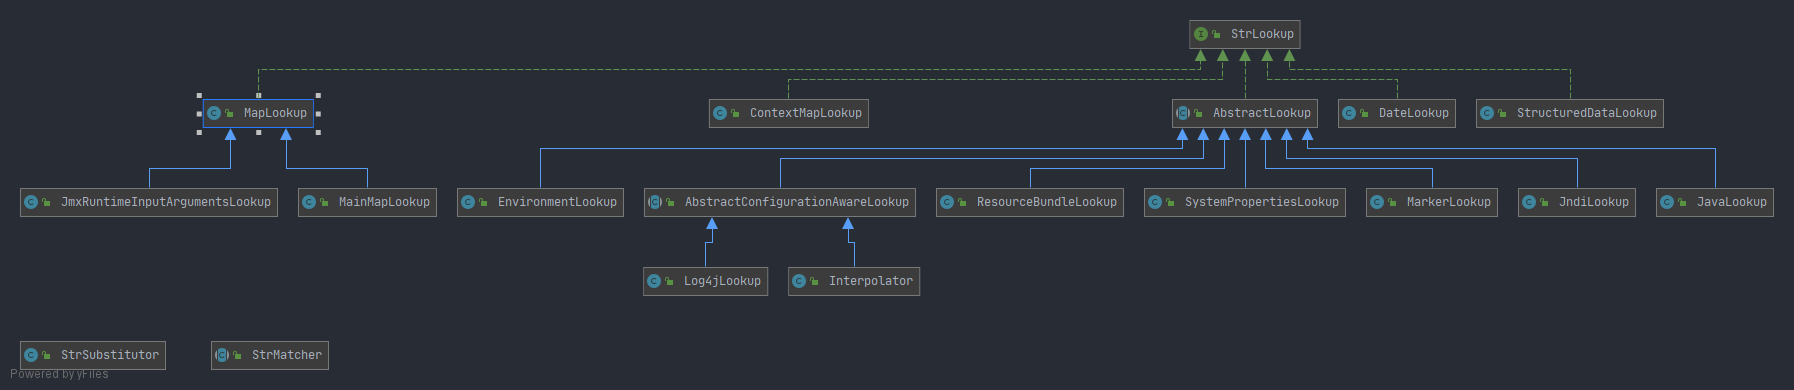The width and height of the screenshot is (1794, 390).
Task: Select the AbstractConfigurationAwareLookup node label
Action: (x=797, y=202)
